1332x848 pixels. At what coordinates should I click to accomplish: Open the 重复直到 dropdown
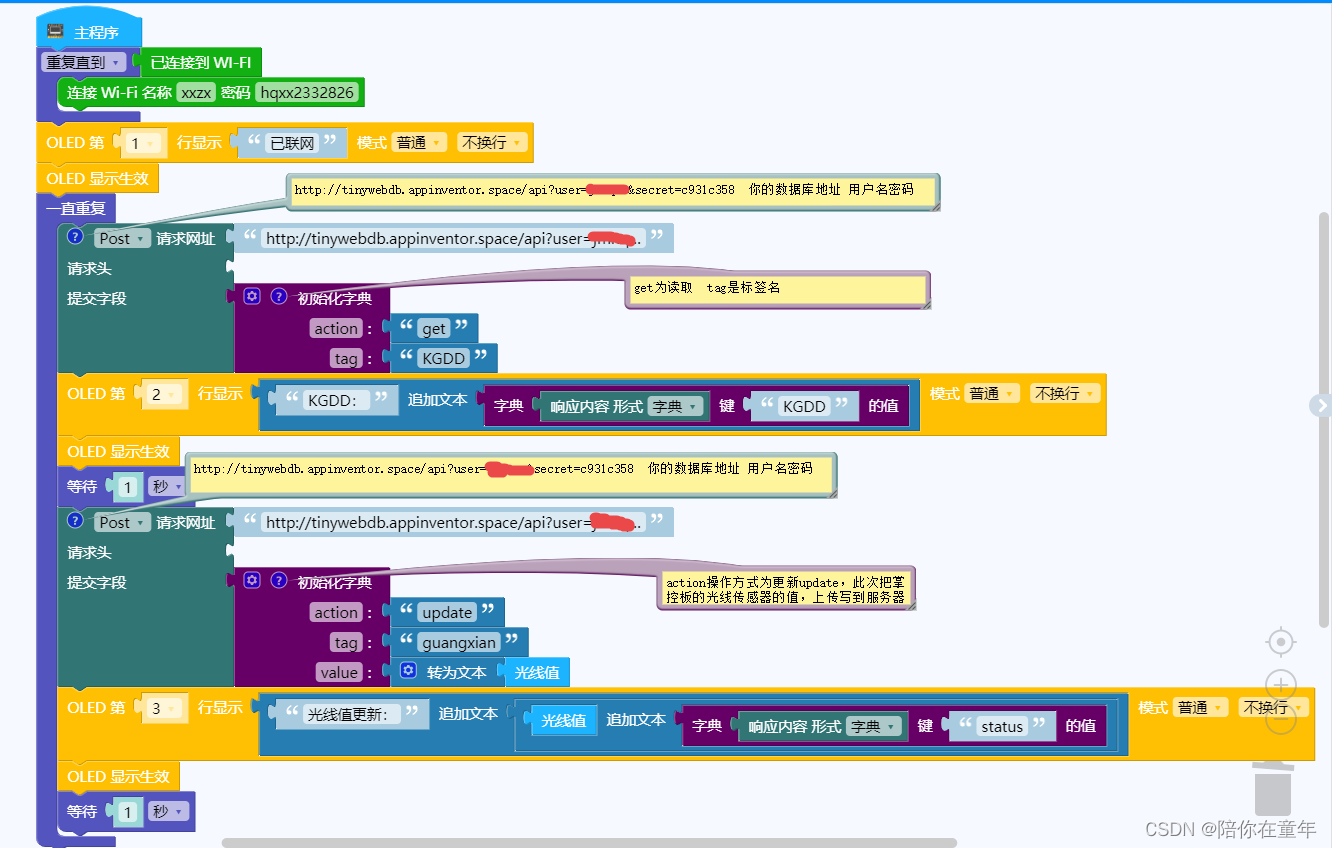(85, 62)
